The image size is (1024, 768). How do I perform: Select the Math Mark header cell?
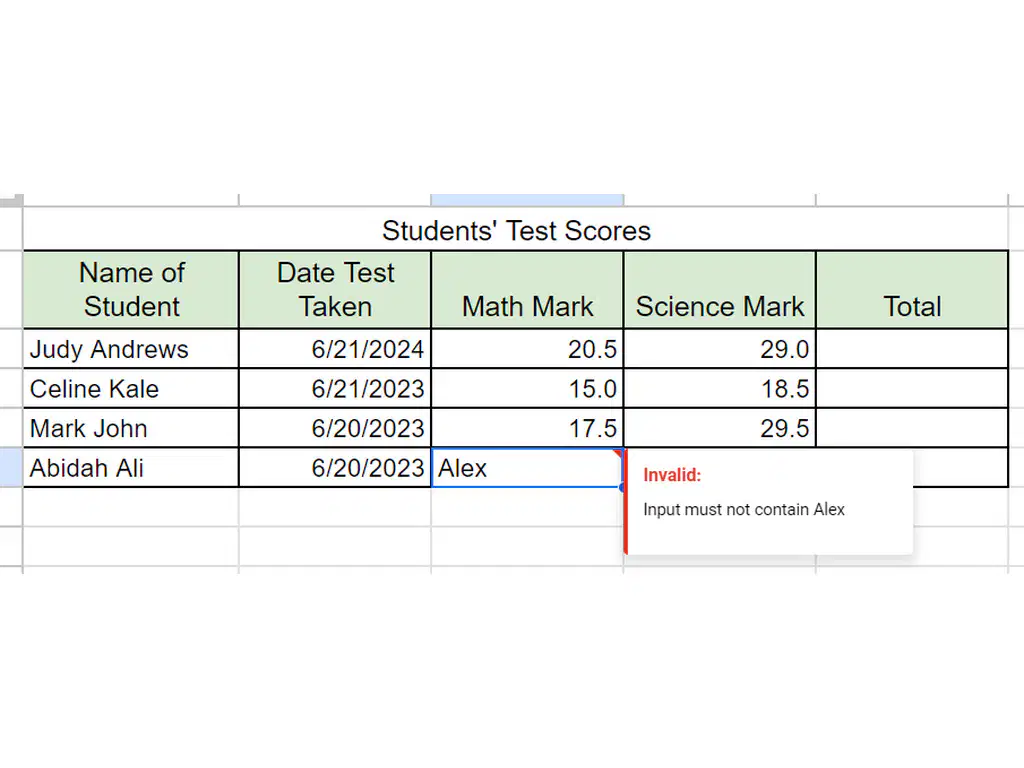pos(527,289)
